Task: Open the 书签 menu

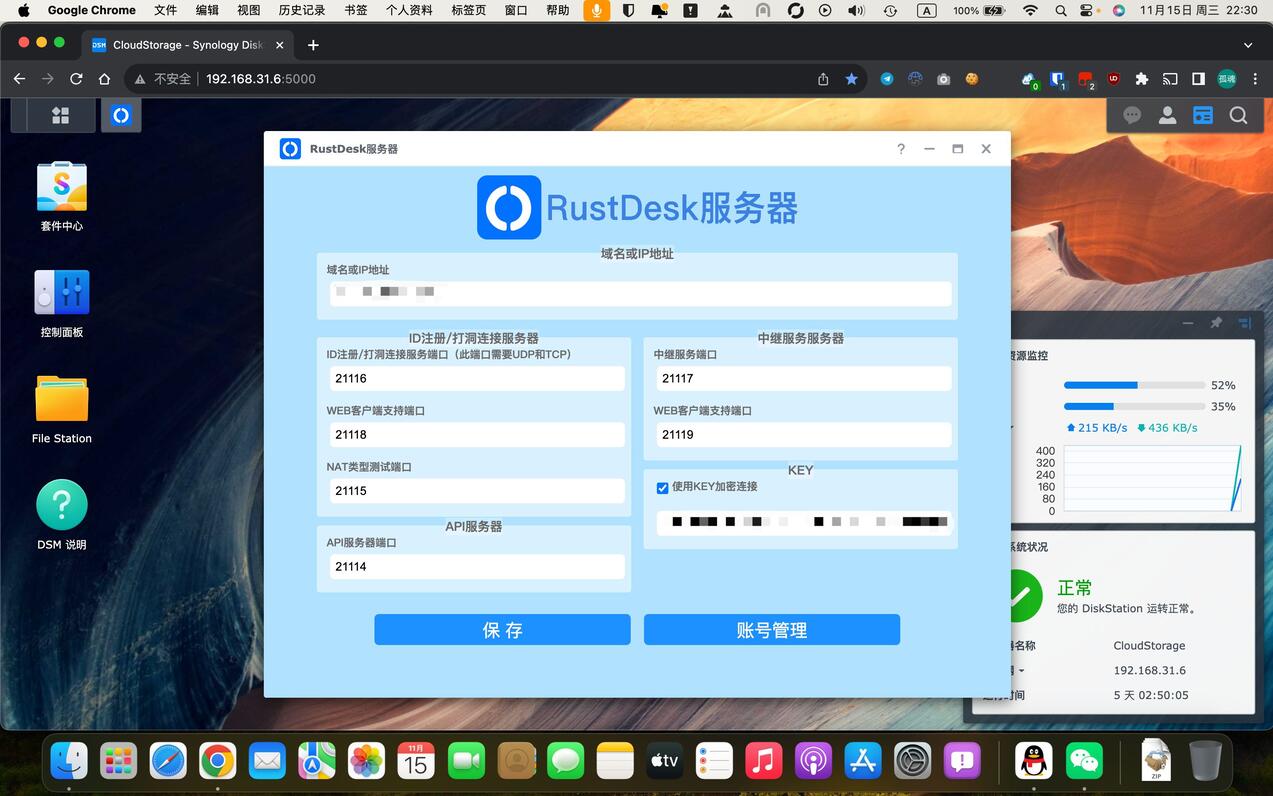Action: click(355, 10)
